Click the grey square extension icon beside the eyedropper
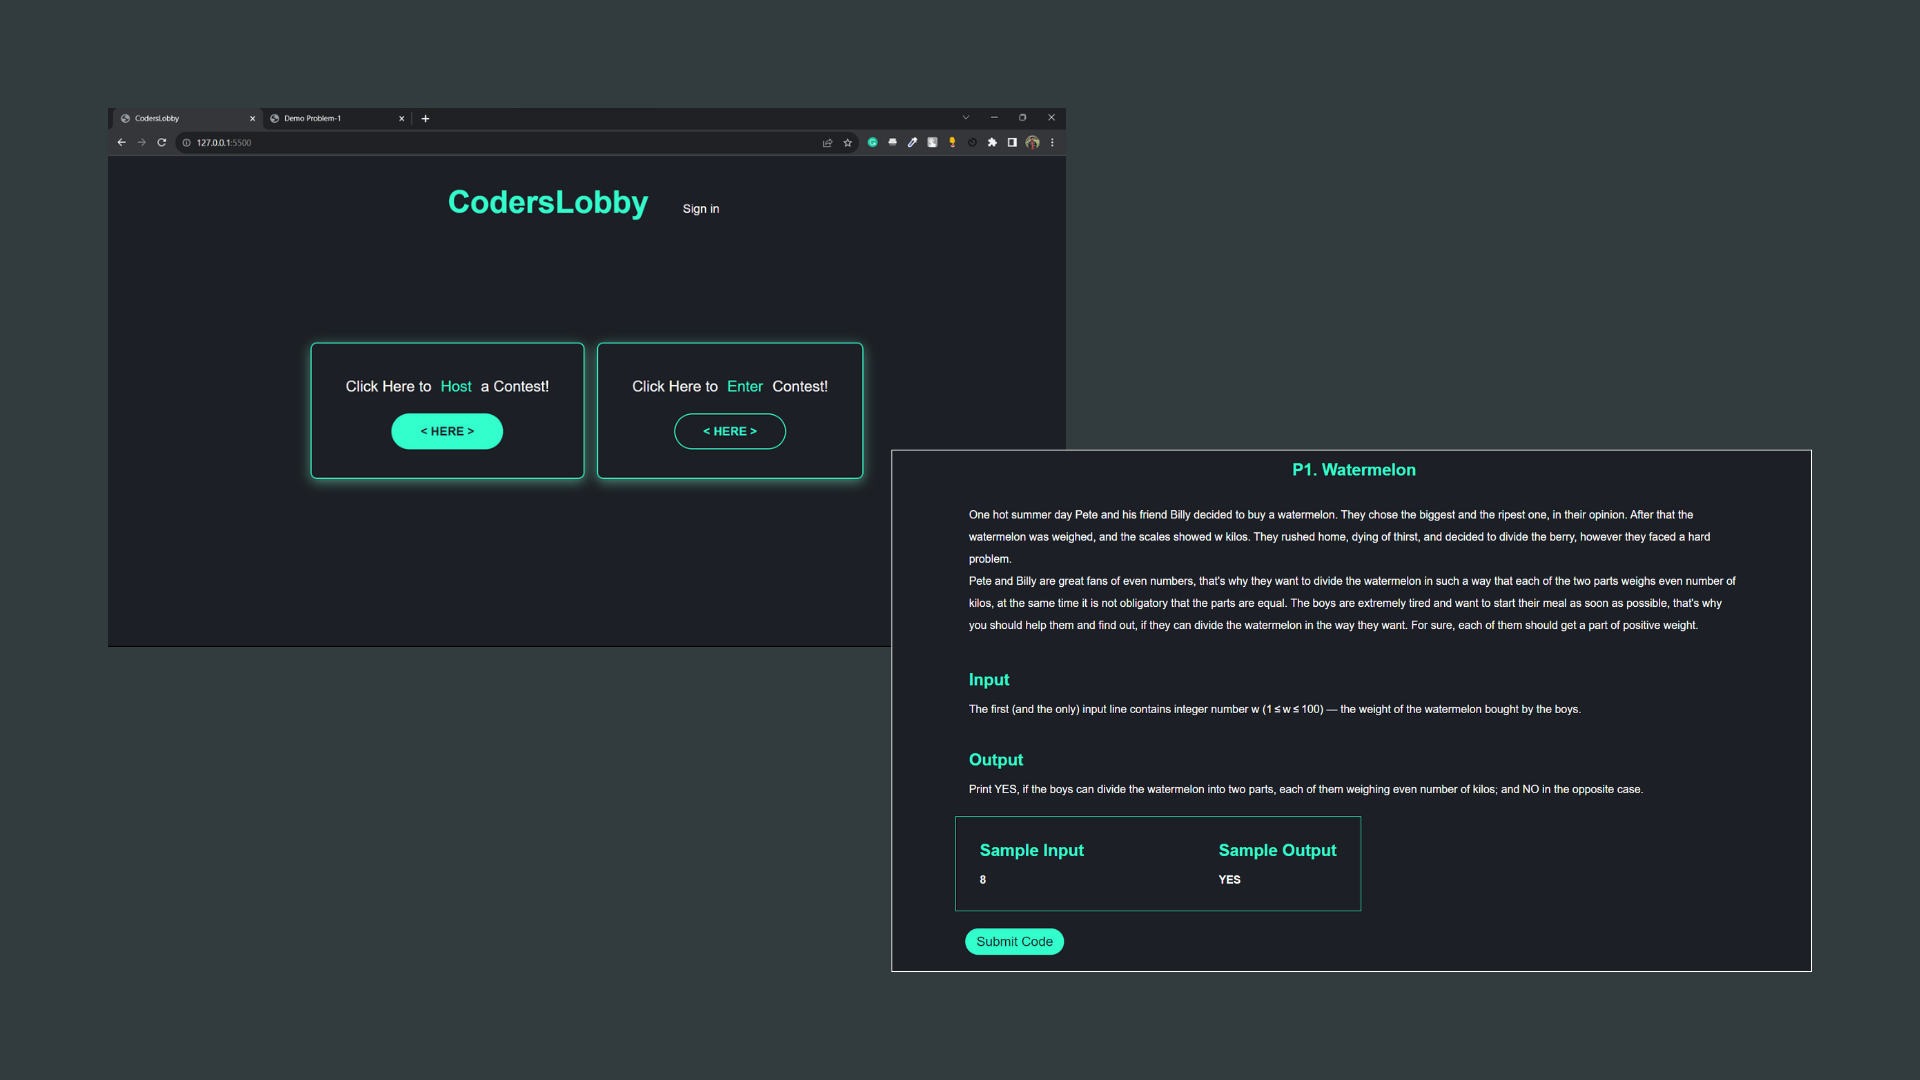Screen dimensions: 1920x1080 click(x=932, y=143)
